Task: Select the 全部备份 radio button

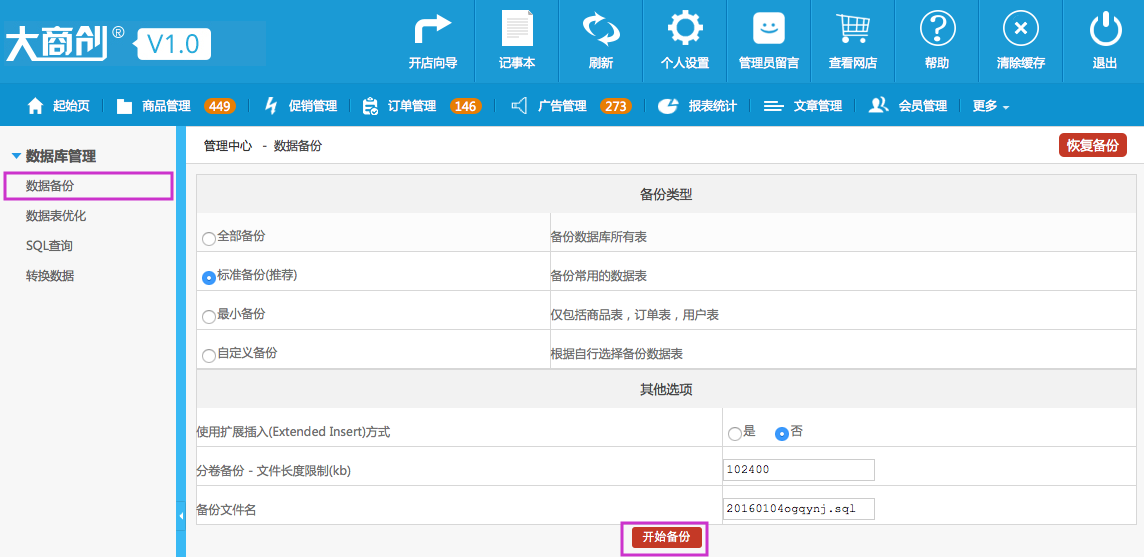Action: coord(209,239)
